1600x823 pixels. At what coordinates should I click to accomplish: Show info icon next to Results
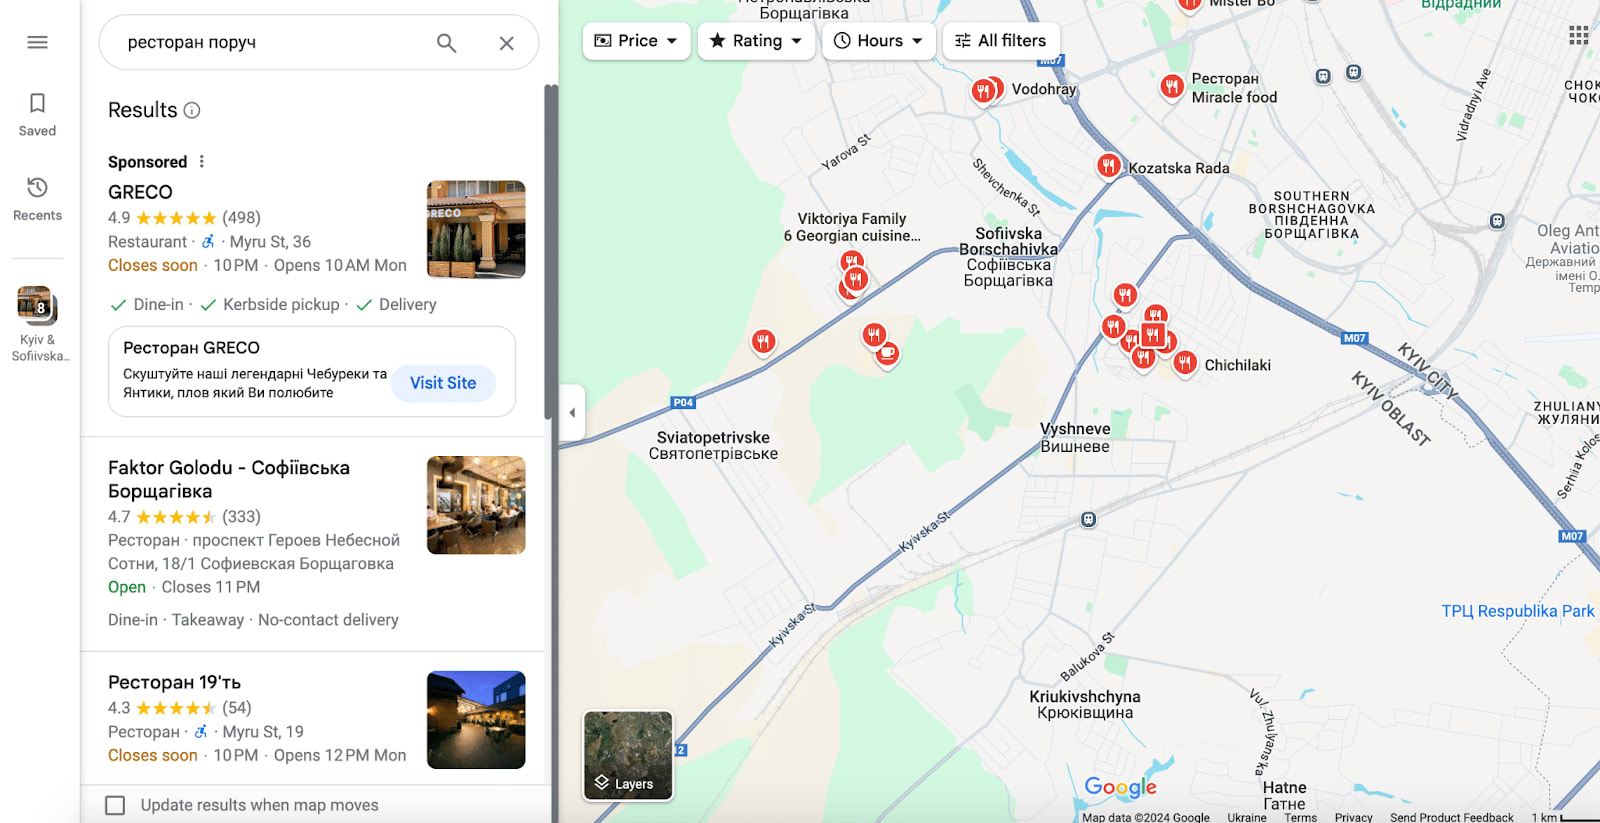tap(192, 110)
